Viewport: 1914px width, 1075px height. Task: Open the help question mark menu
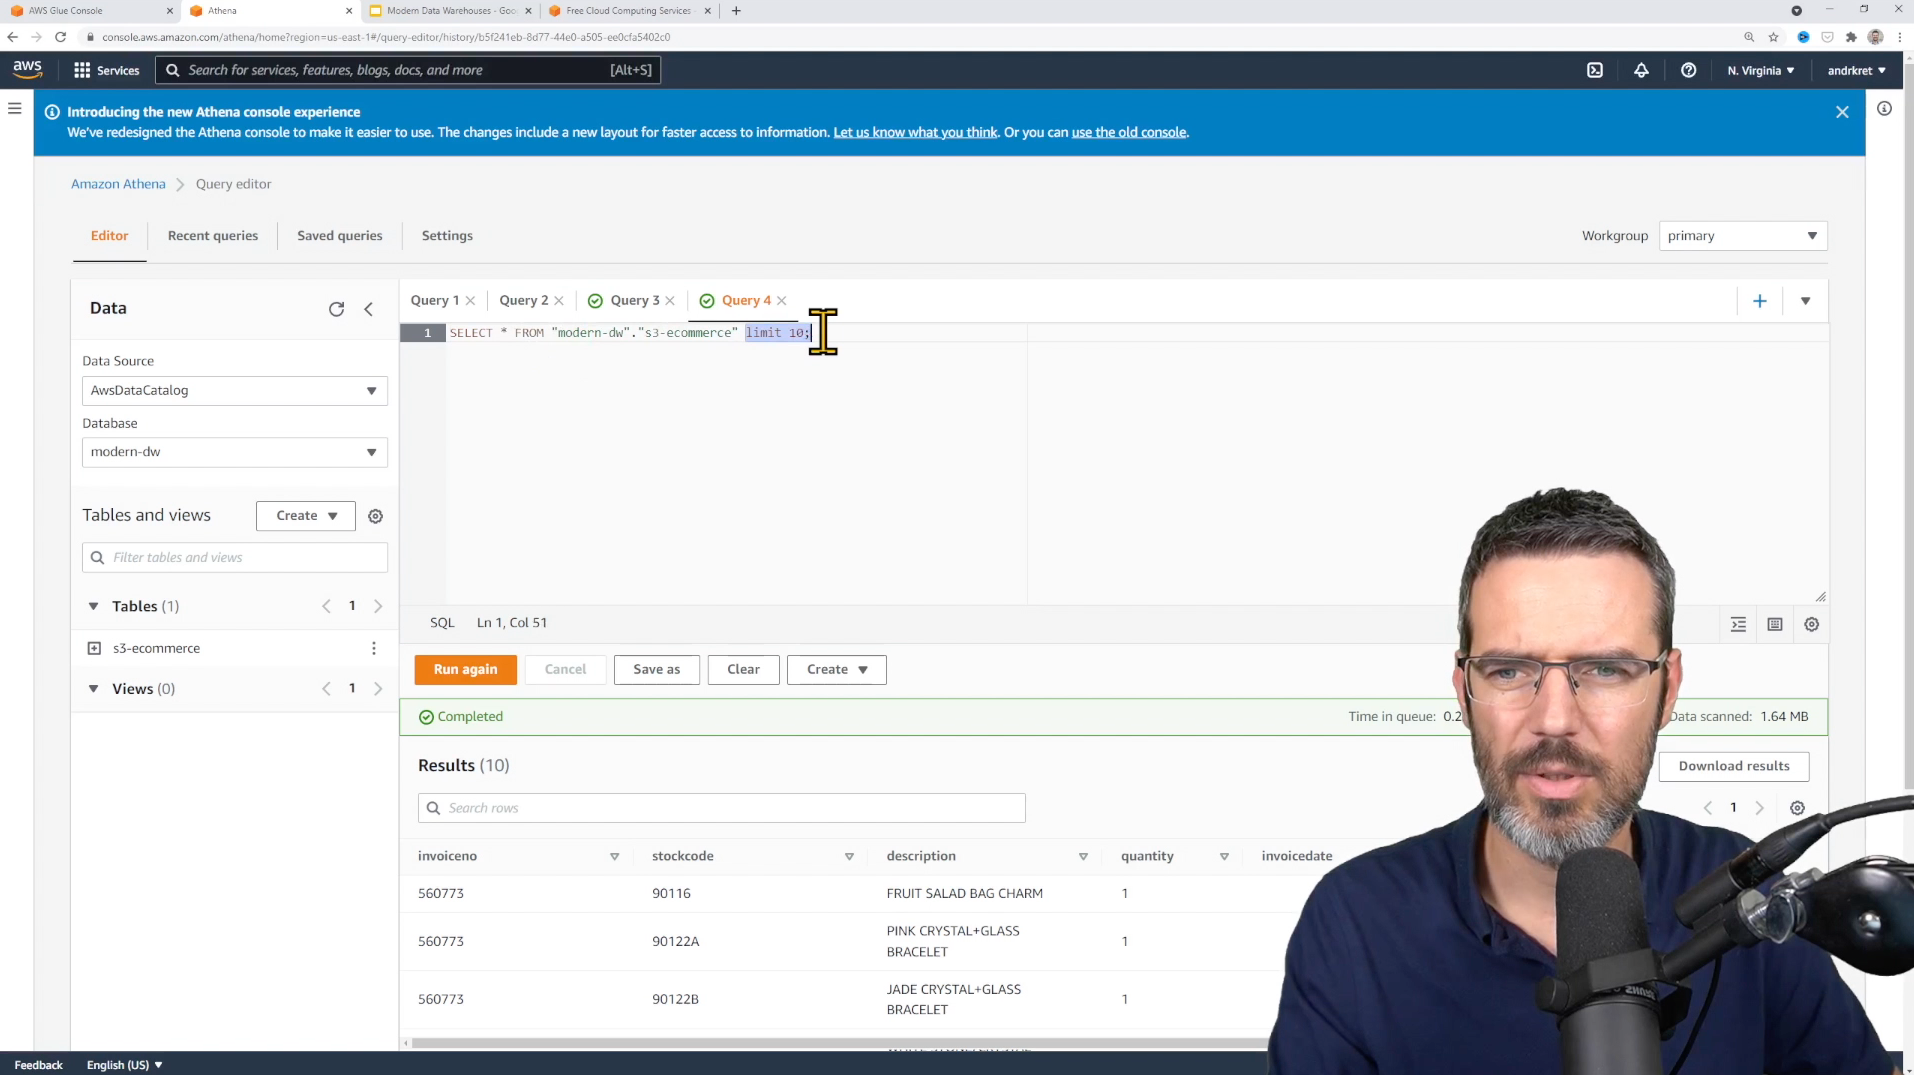[x=1688, y=70]
